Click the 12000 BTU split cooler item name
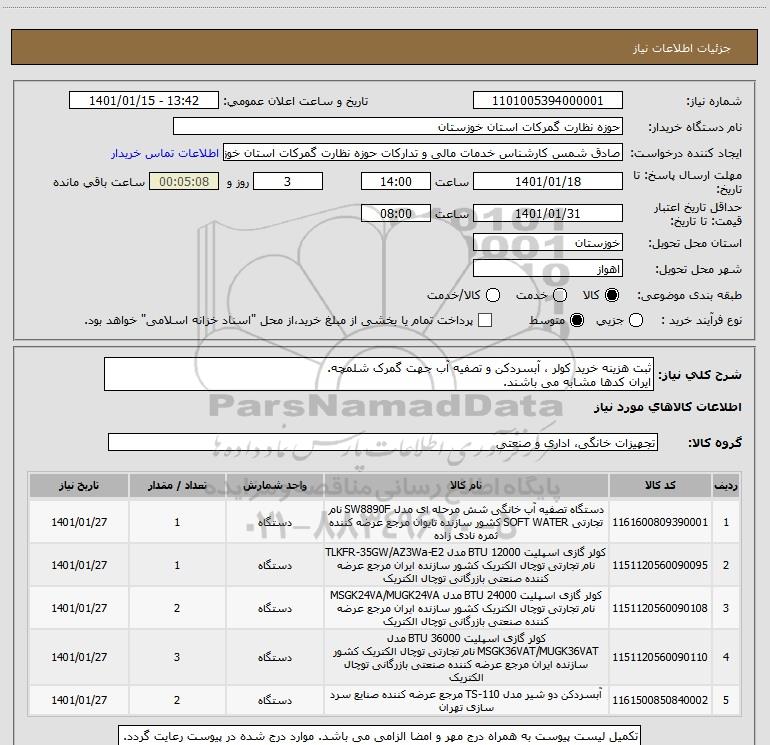770x745 pixels. [x=466, y=565]
